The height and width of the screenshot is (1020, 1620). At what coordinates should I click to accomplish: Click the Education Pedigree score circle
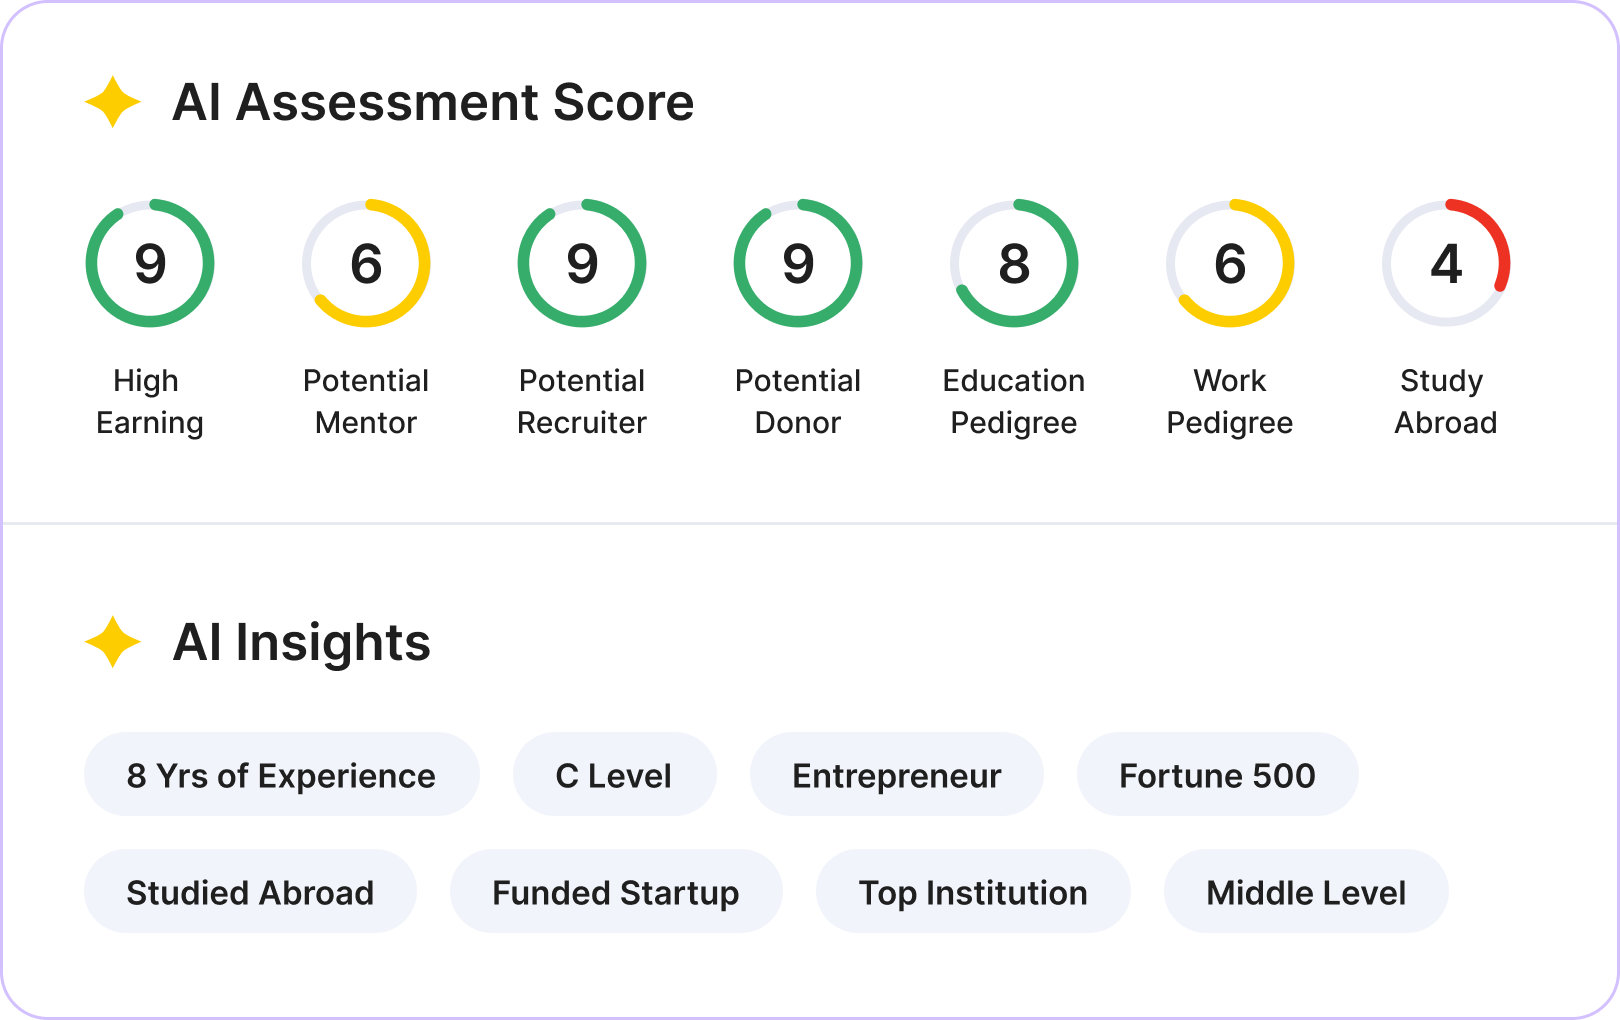click(1014, 263)
